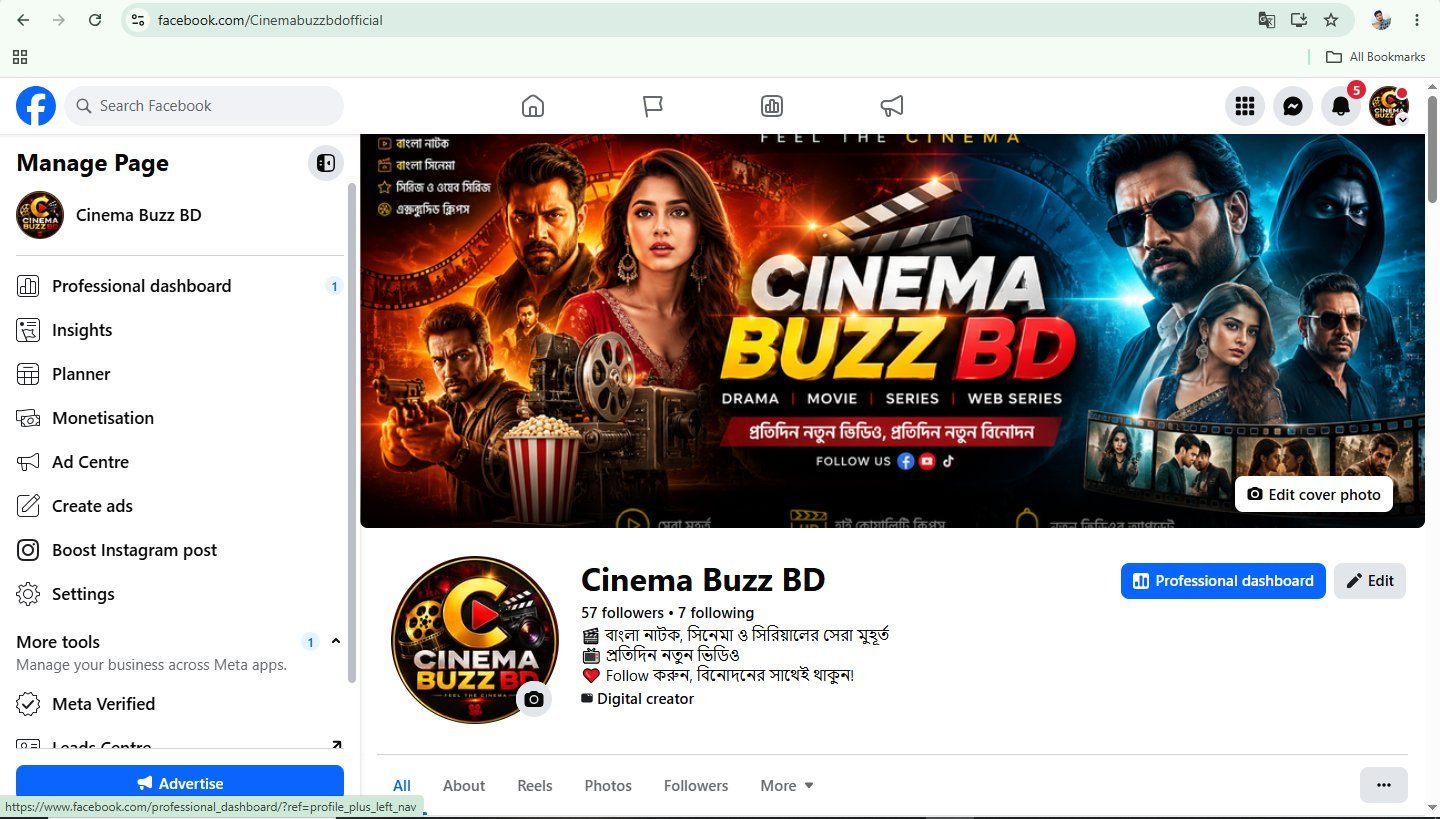Open the account profile avatar menu

(1389, 106)
